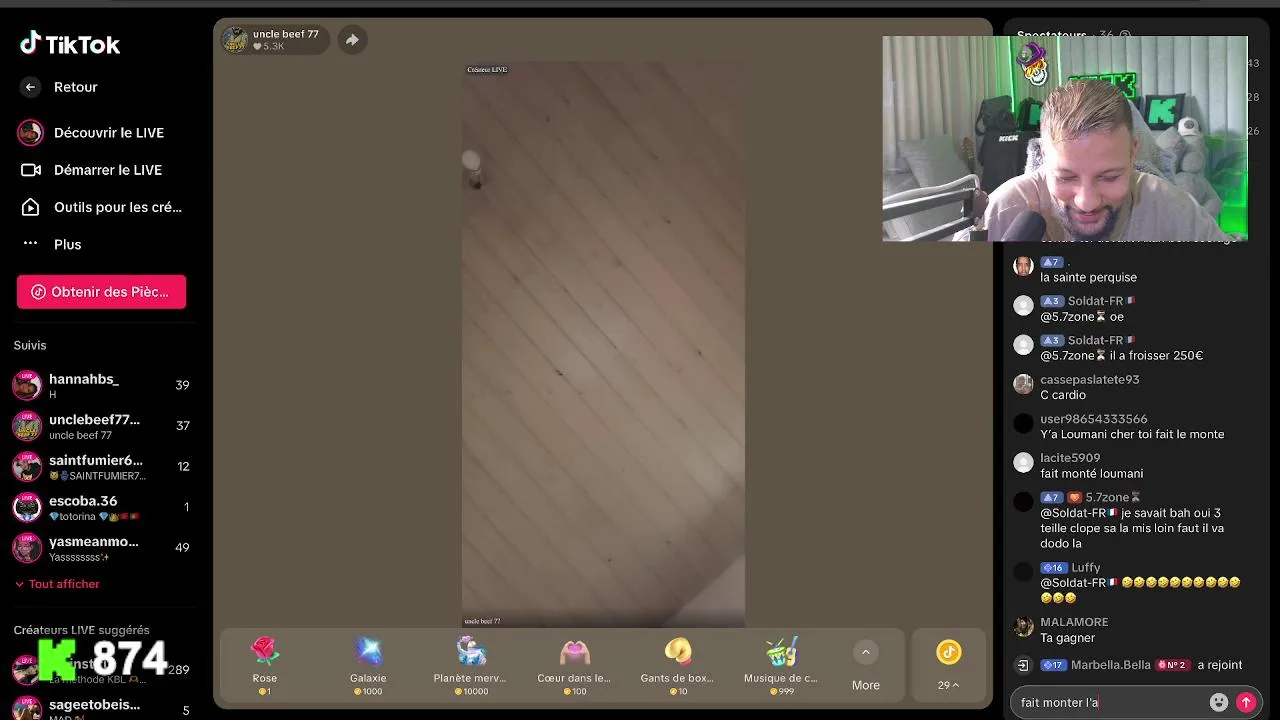Send a Galaxie gift

coord(368,665)
